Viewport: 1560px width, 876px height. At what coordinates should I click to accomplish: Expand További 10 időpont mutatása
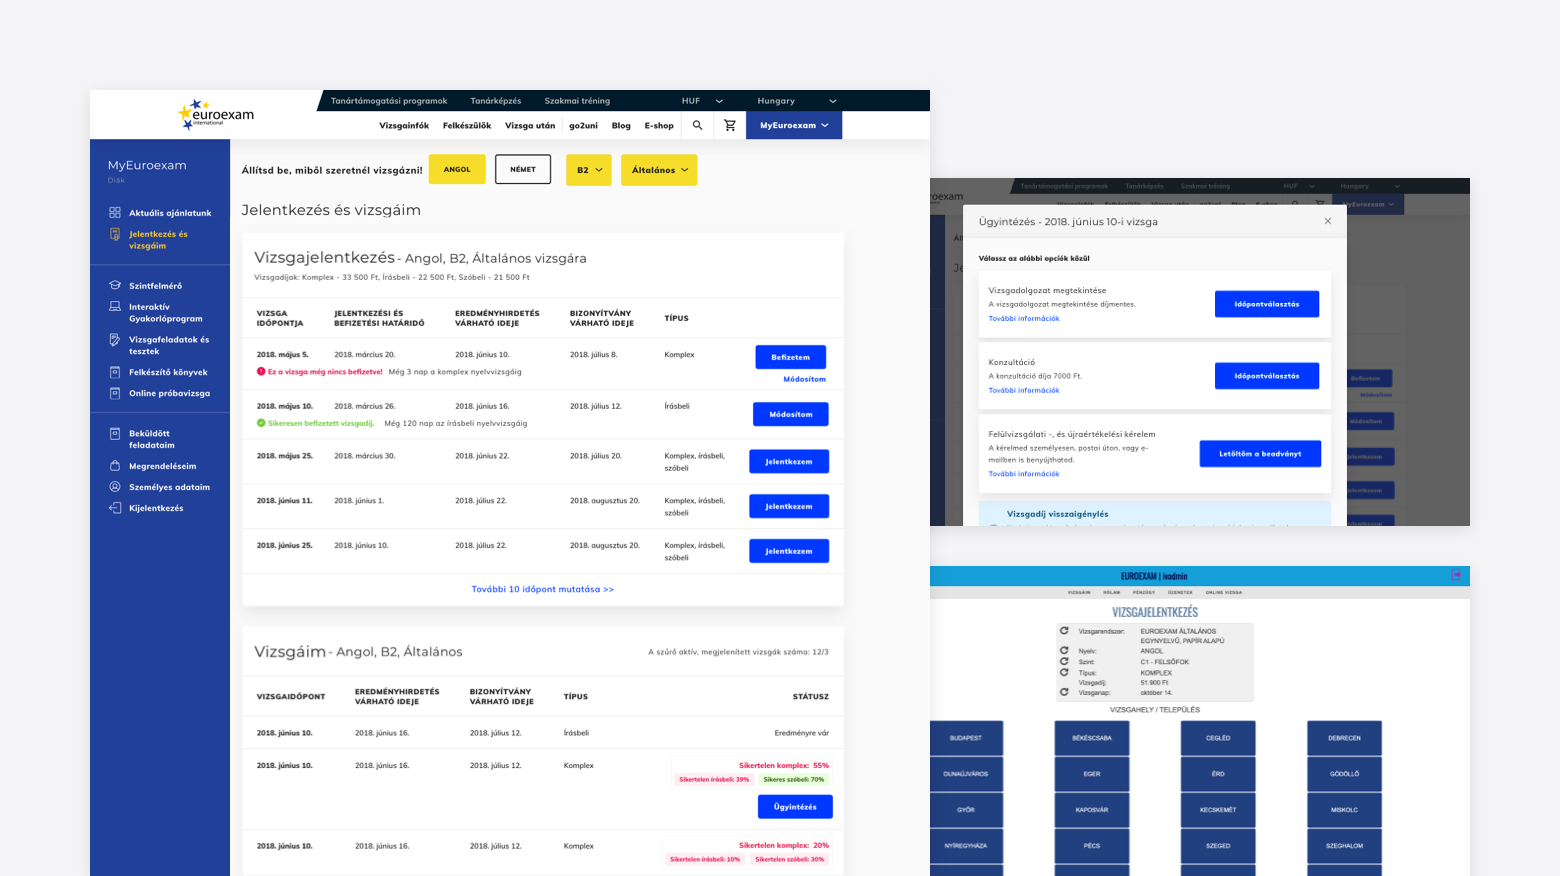pyautogui.click(x=543, y=589)
